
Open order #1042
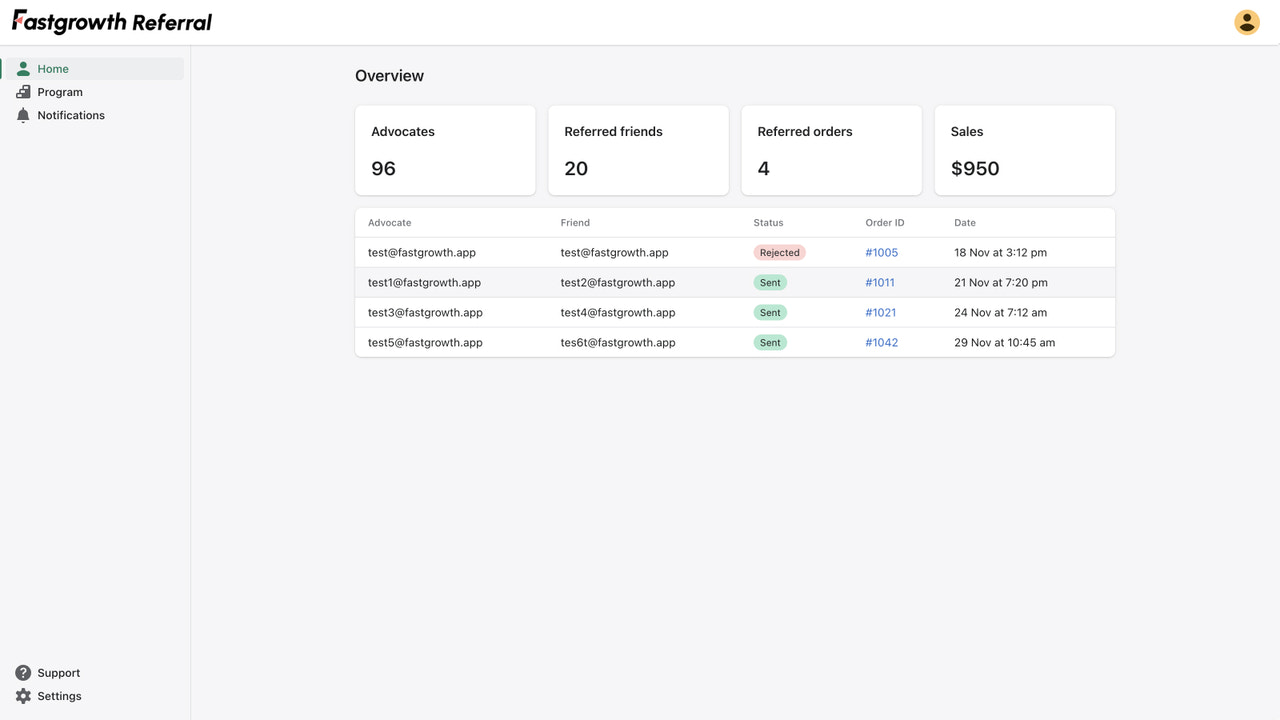coord(881,342)
